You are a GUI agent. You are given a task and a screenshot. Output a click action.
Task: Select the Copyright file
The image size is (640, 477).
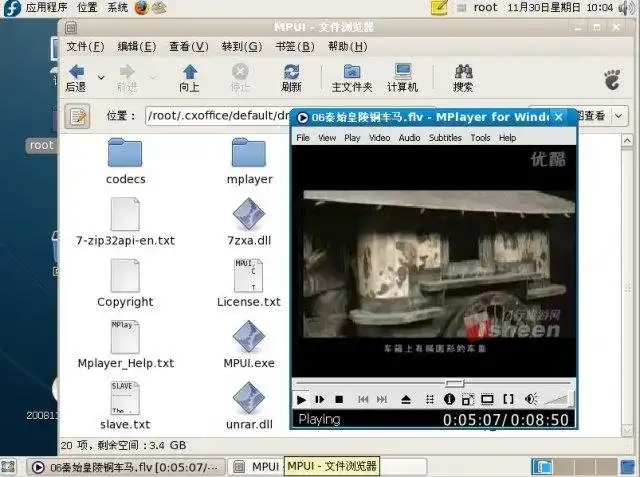[125, 284]
